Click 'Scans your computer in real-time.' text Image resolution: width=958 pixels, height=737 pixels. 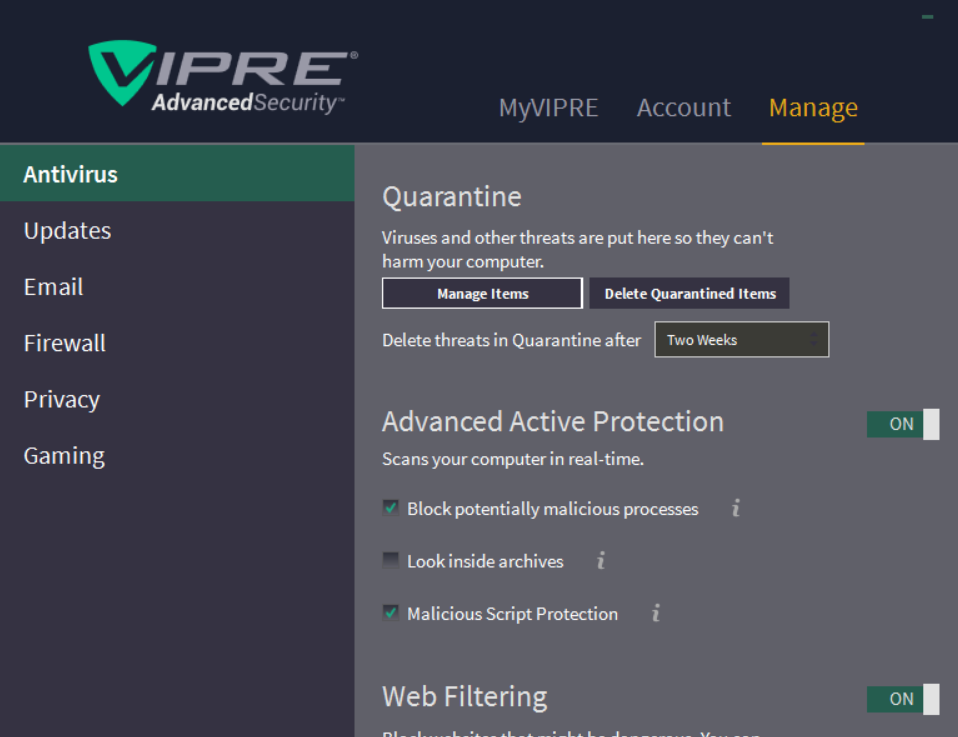(513, 459)
